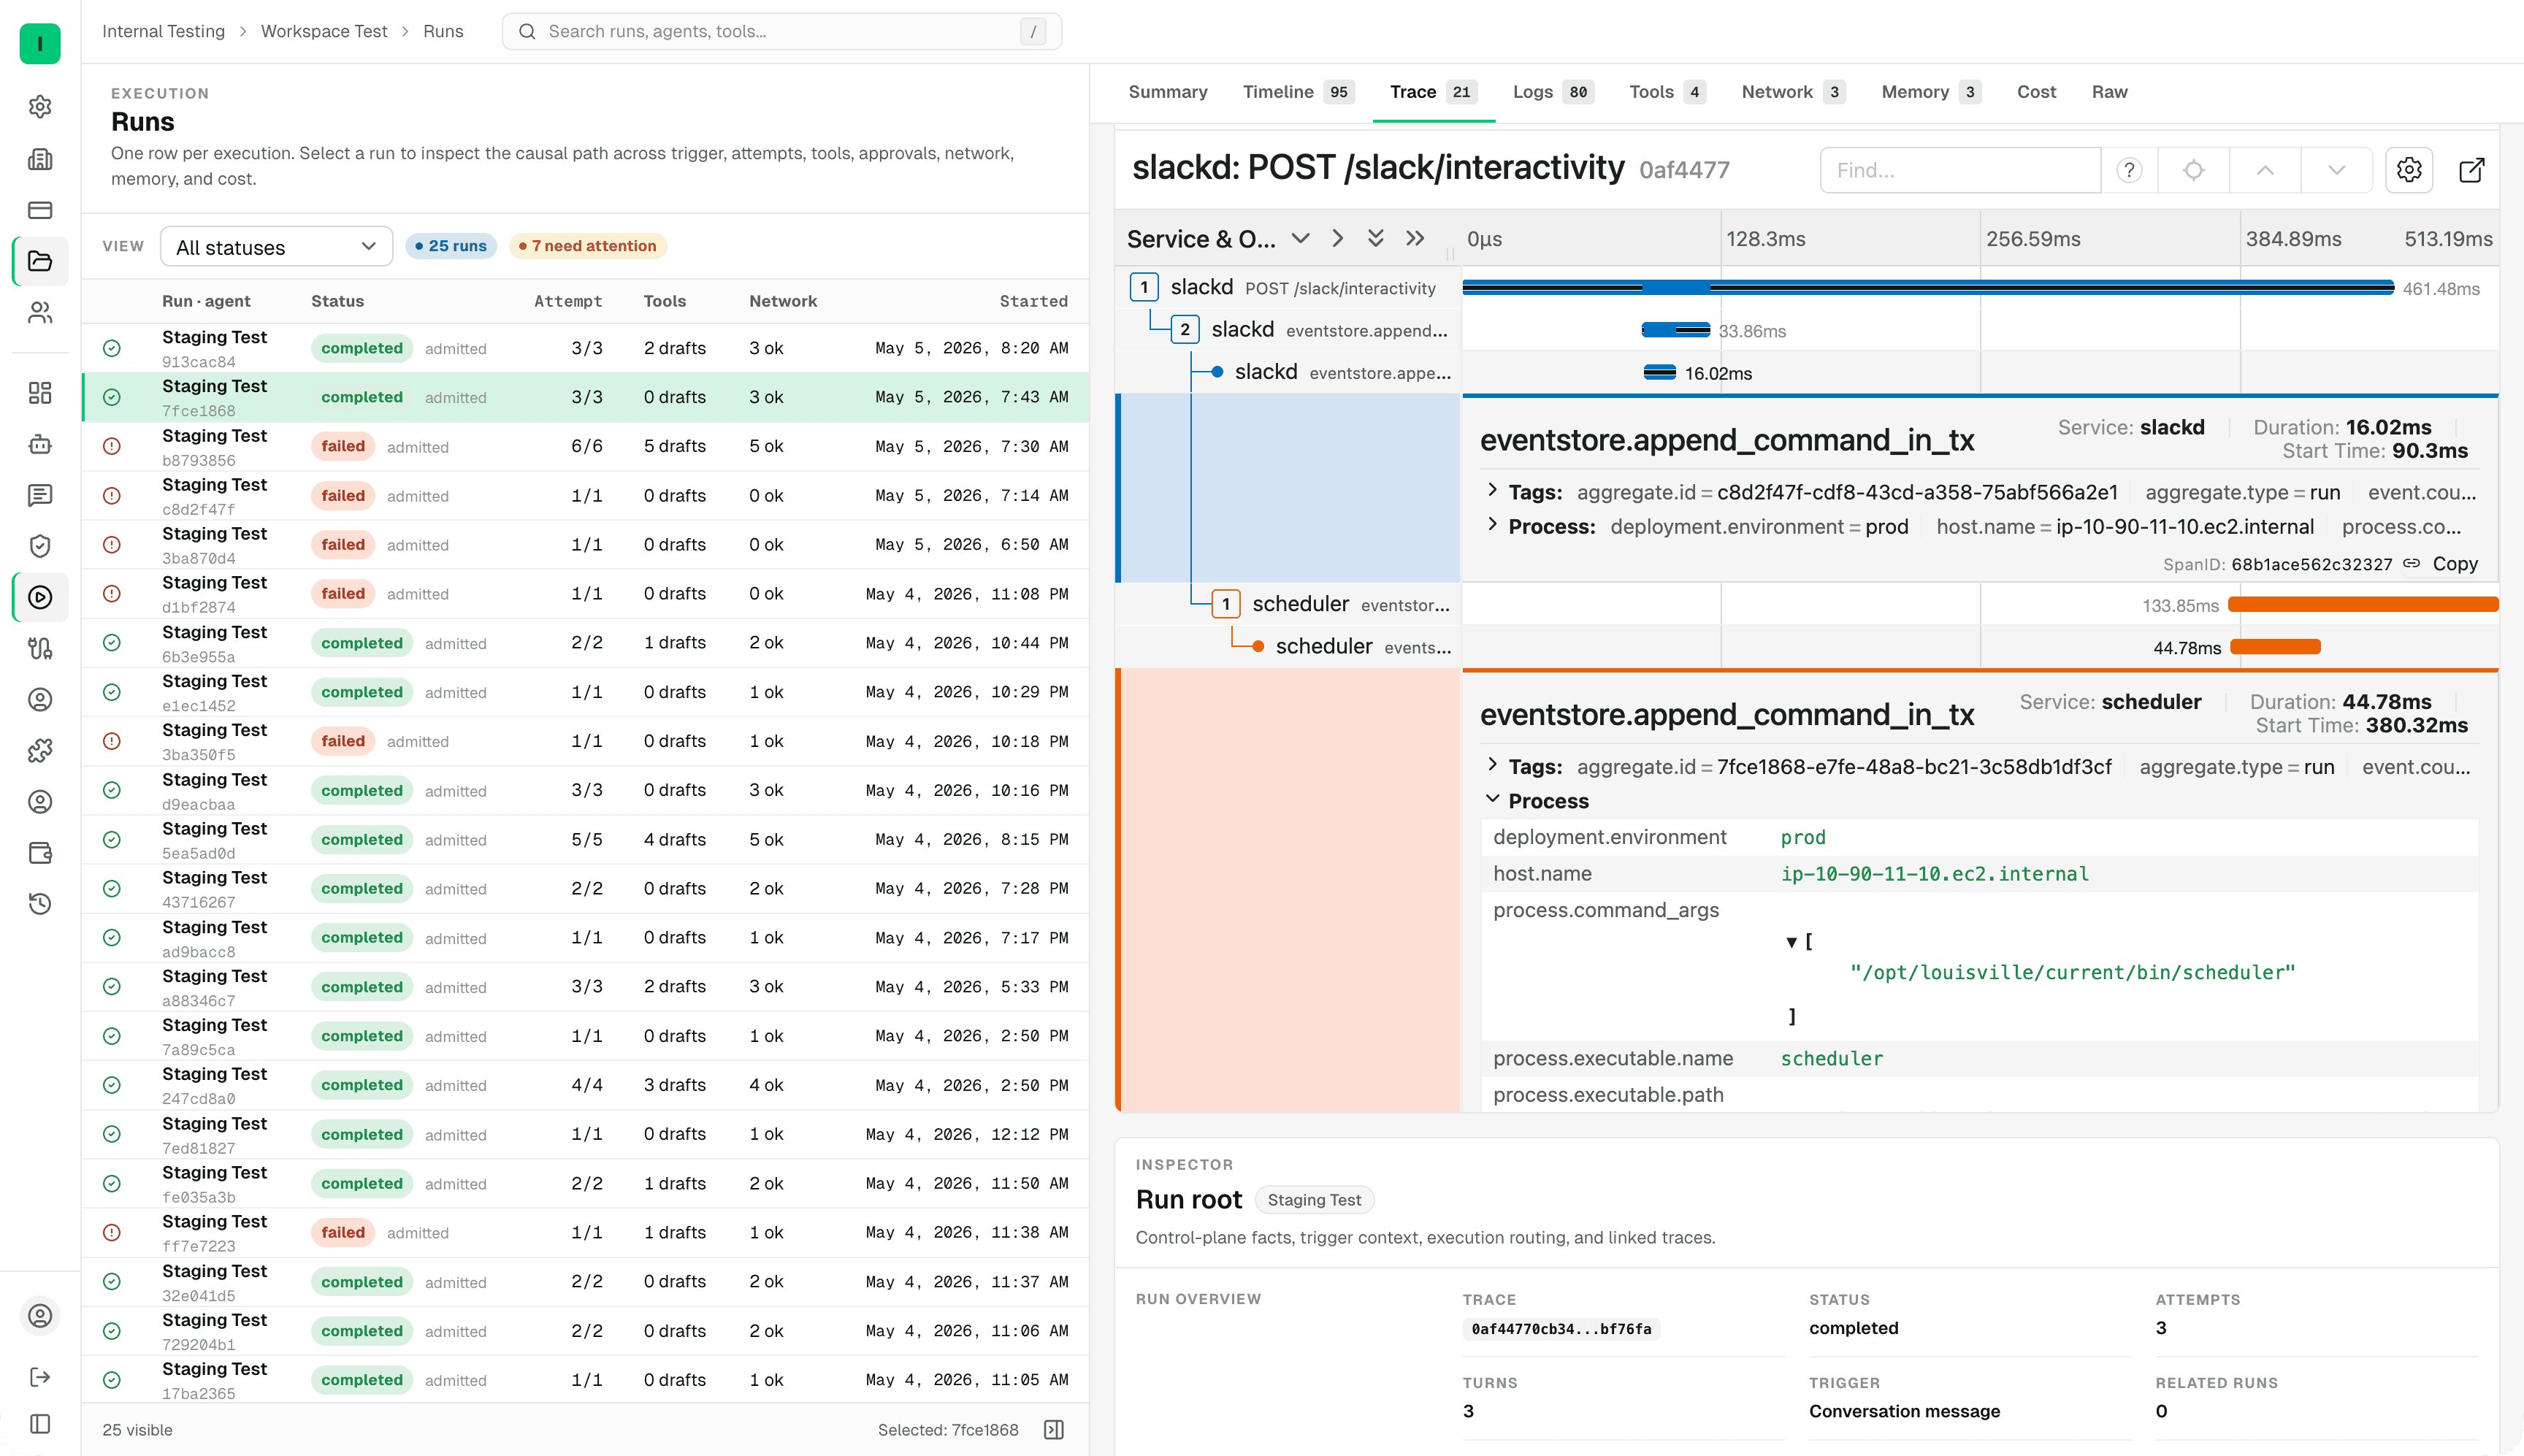2524x1456 pixels.
Task: Click the trace ID 0af44770cb34...bf76fa chip
Action: pos(1560,1329)
